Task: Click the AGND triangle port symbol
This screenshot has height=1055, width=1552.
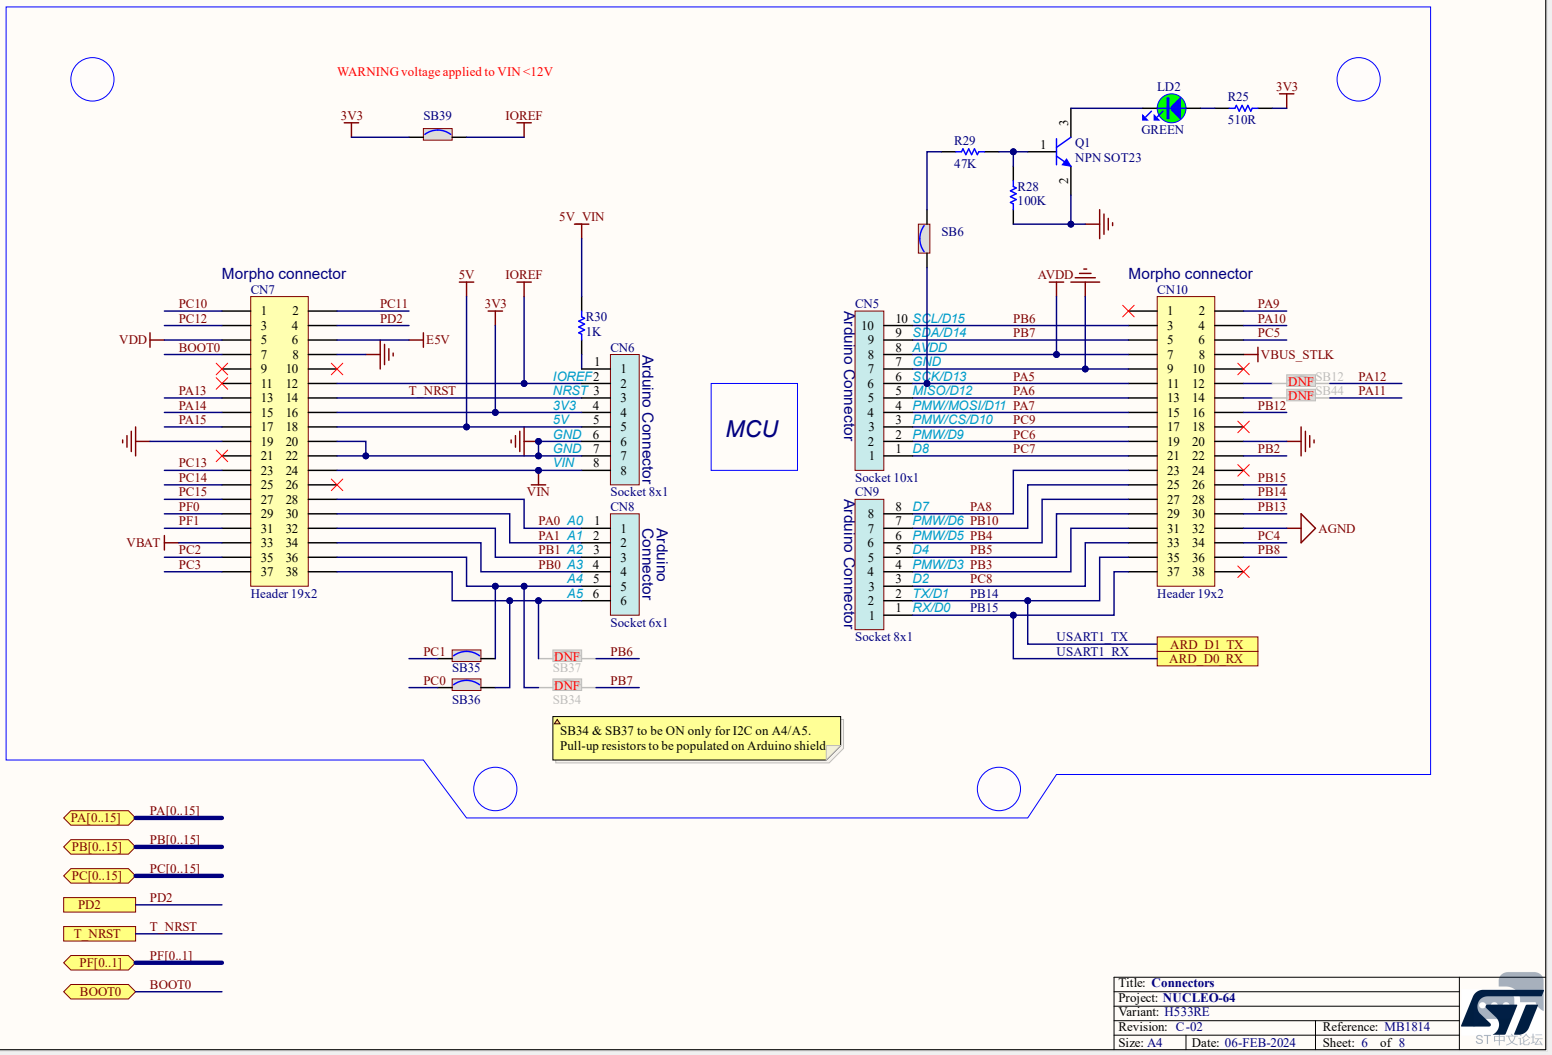Action: pos(1308,528)
